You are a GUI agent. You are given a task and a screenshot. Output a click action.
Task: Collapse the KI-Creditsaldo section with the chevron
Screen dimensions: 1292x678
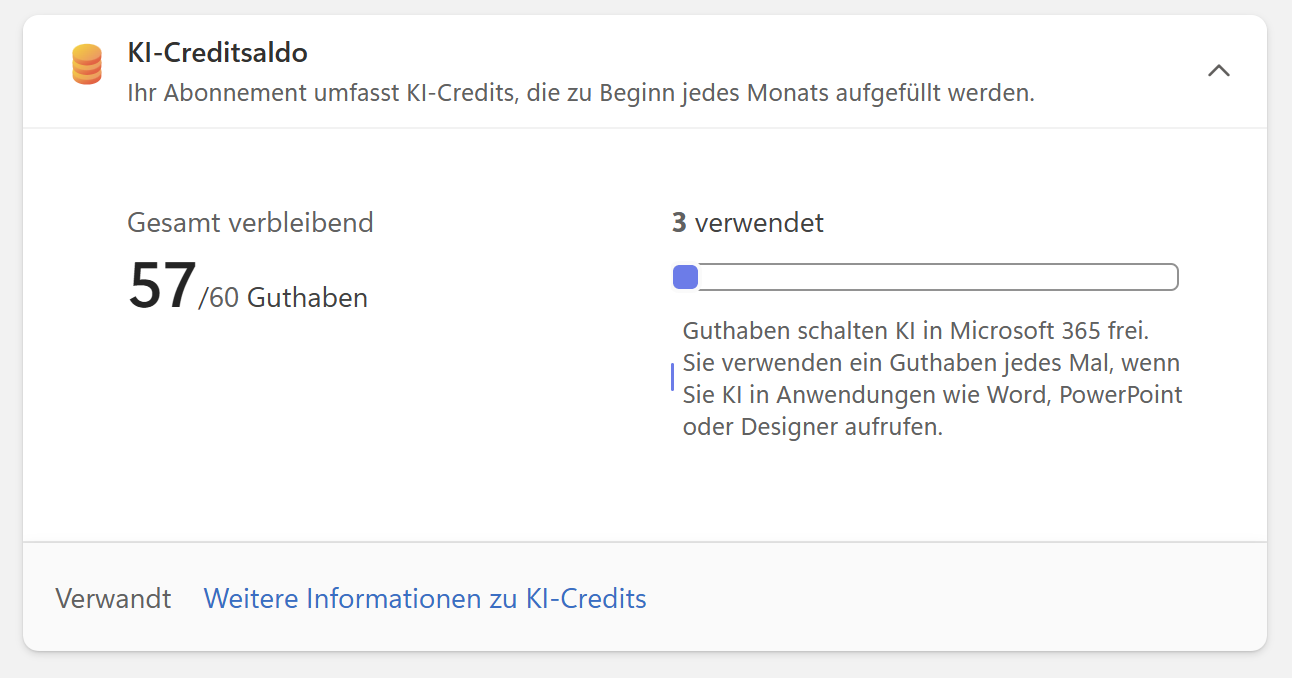(x=1218, y=71)
